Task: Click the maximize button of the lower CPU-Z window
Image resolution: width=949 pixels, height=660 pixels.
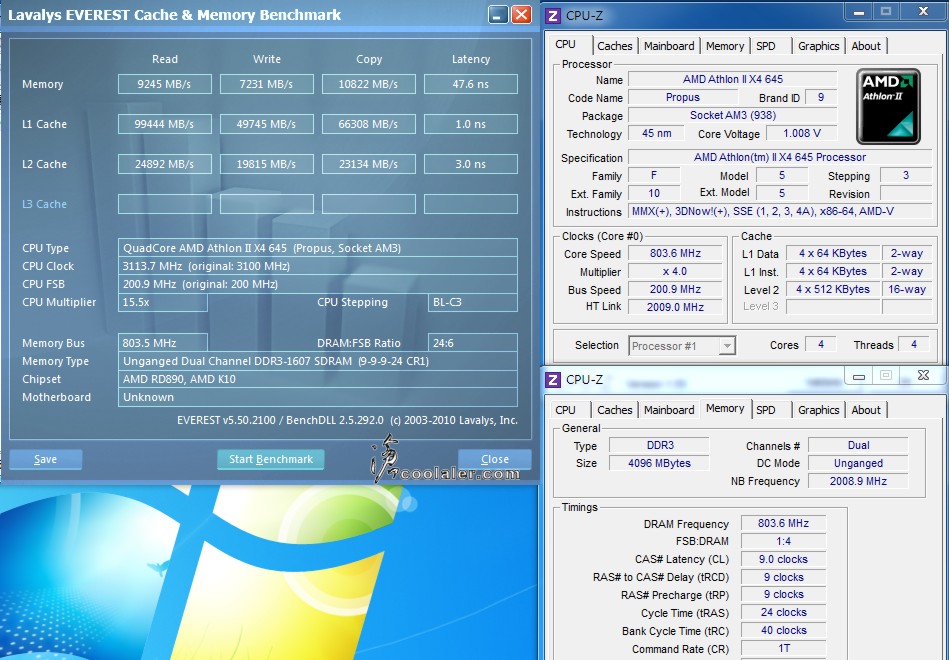Action: point(886,376)
